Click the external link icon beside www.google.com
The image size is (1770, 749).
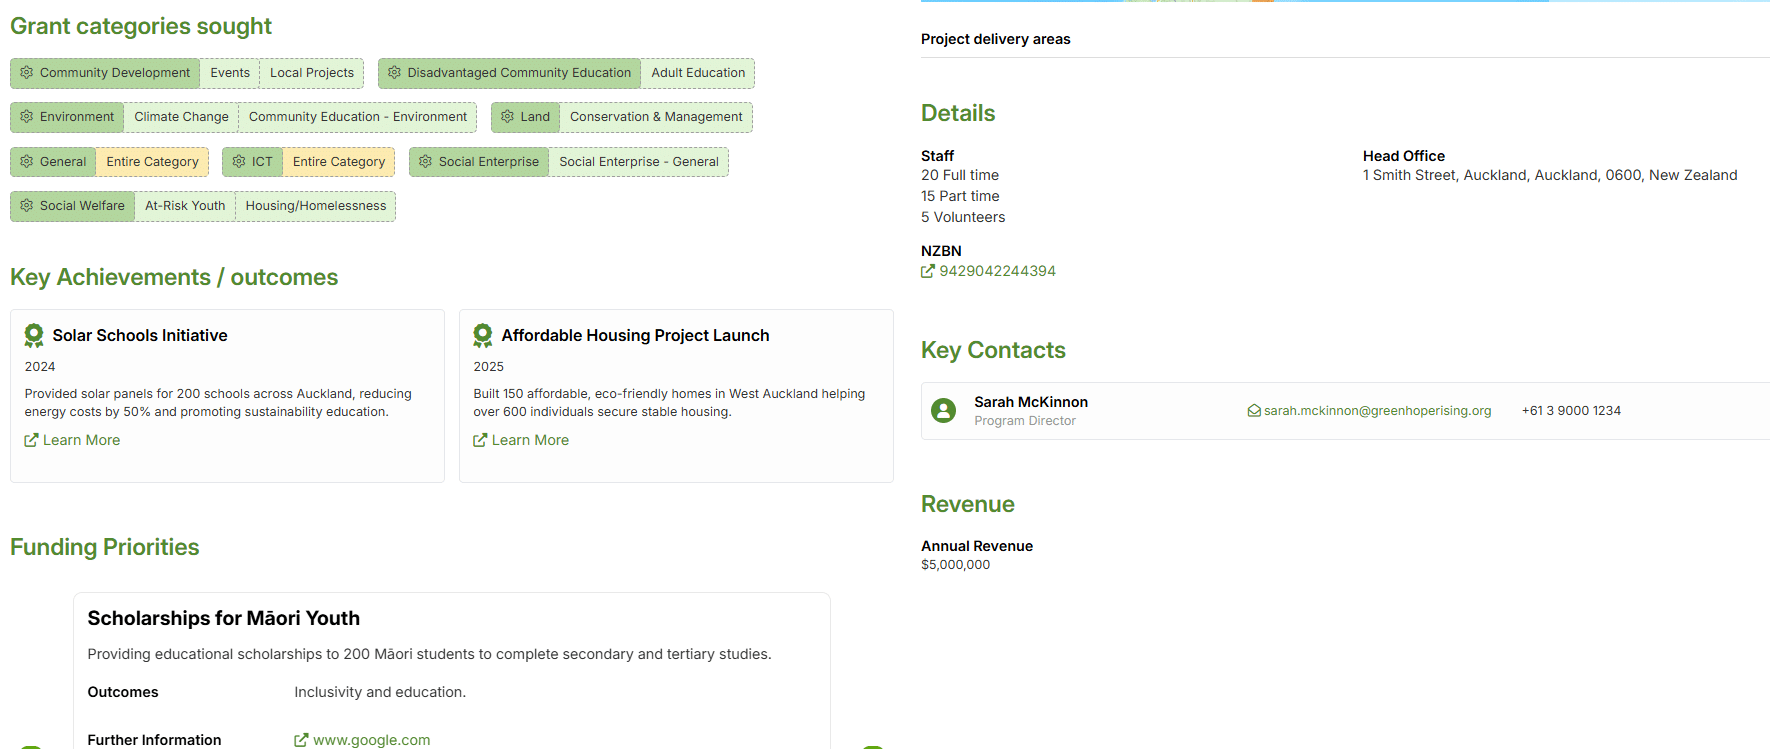coord(301,740)
